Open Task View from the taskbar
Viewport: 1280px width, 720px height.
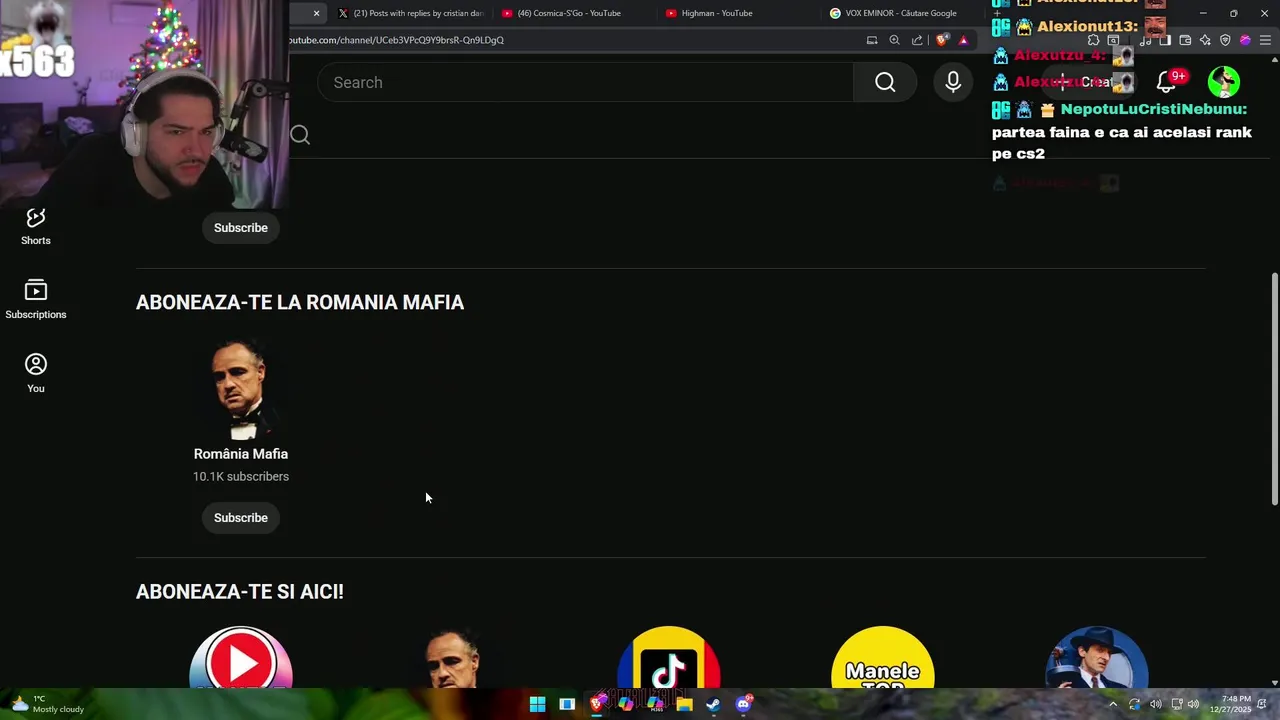[x=567, y=704]
